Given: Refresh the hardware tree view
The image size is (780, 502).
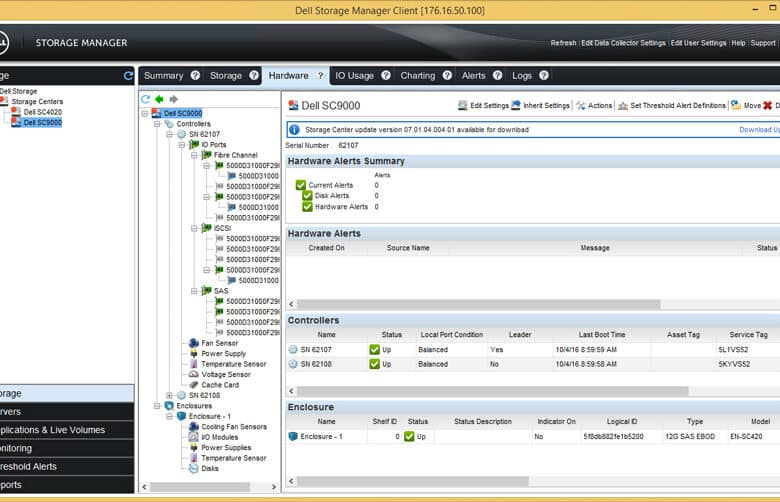Looking at the screenshot, I should coord(145,100).
